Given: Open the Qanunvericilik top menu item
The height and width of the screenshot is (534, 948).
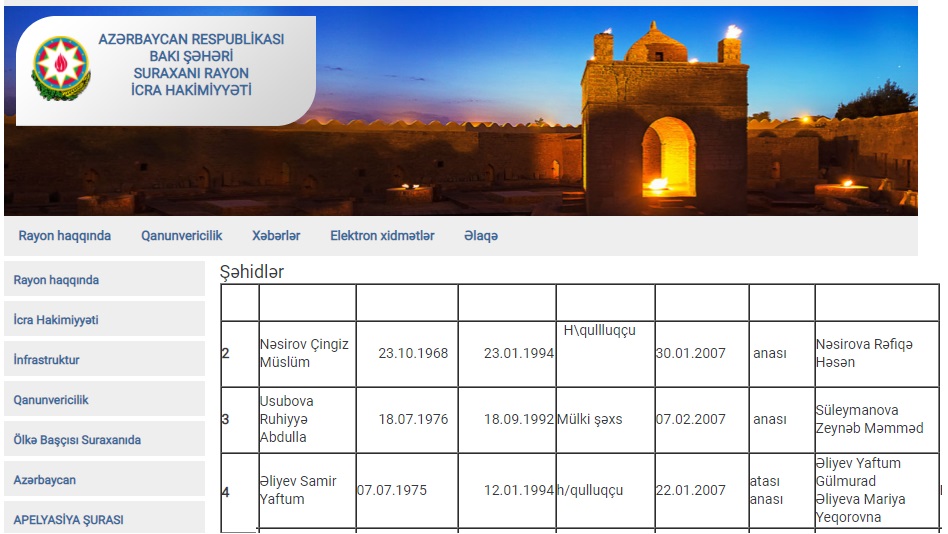Looking at the screenshot, I should tap(181, 236).
